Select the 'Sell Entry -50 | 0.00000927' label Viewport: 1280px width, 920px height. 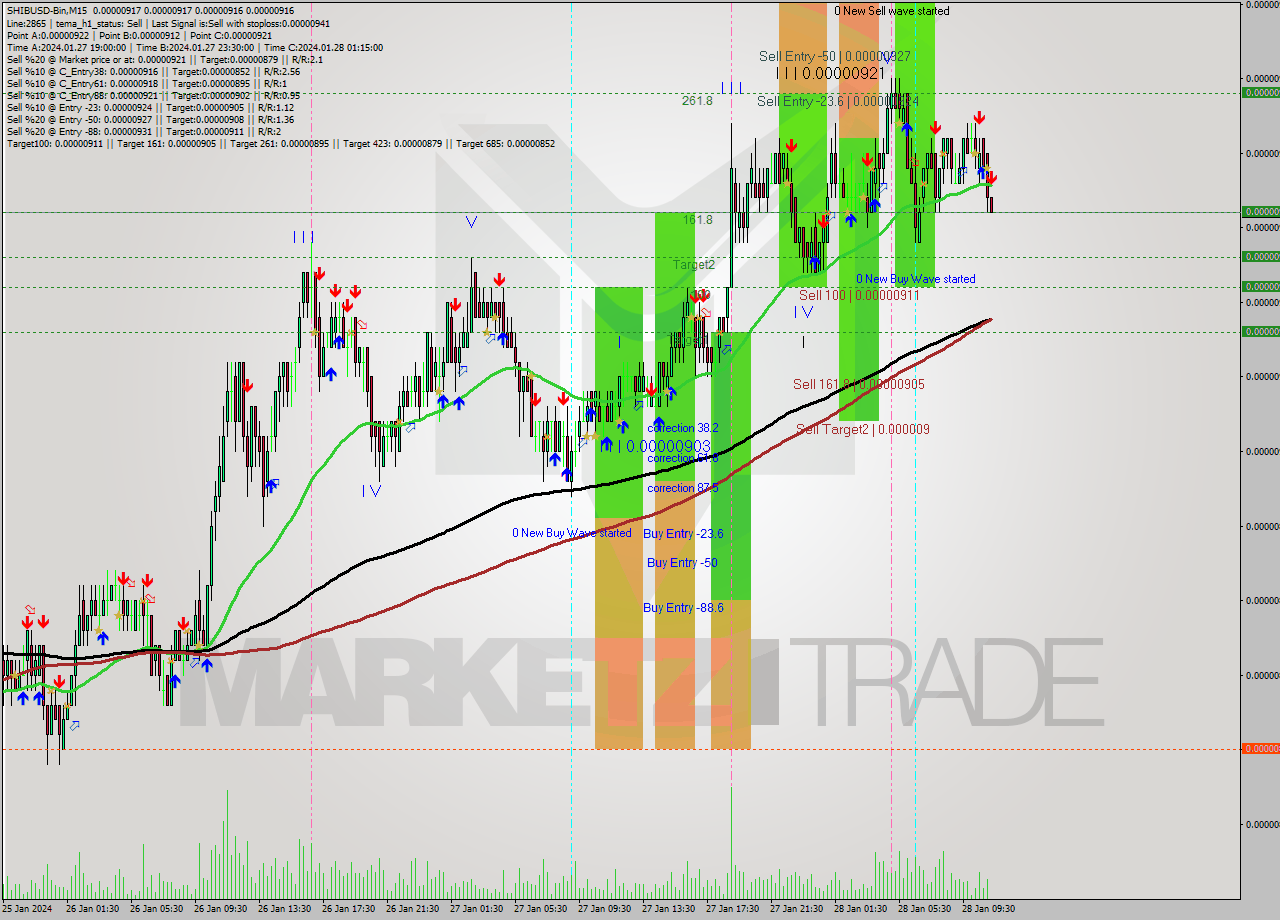[x=834, y=57]
